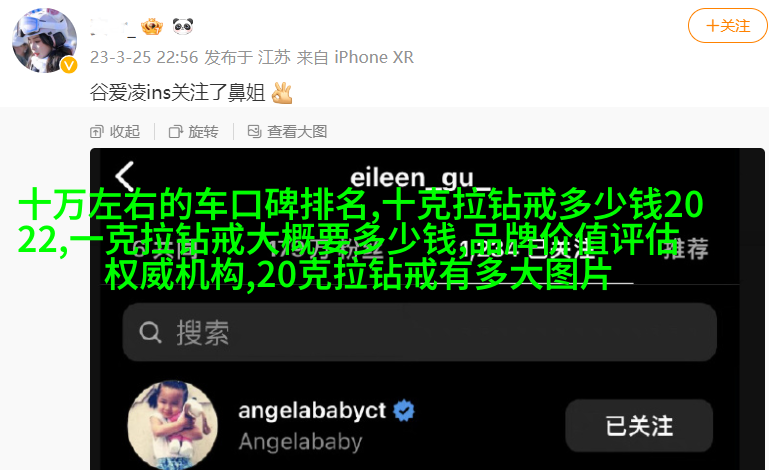
Task: Click the crown membership icon
Action: pyautogui.click(x=152, y=26)
